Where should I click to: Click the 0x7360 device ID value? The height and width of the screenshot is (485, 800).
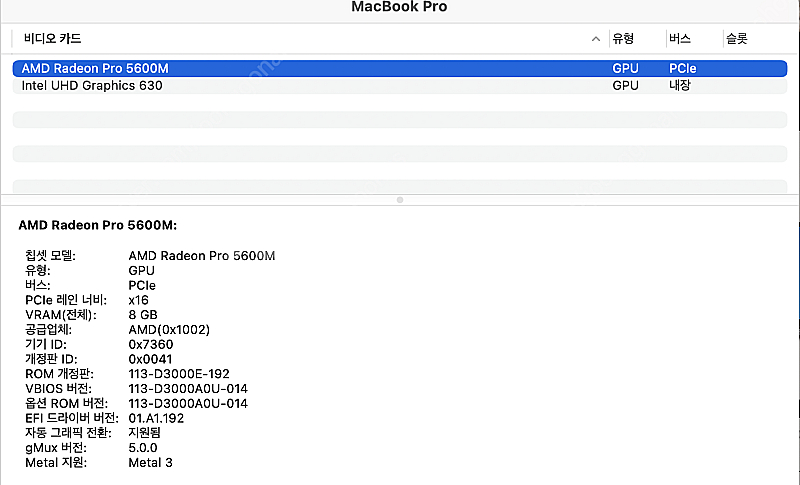(151, 345)
